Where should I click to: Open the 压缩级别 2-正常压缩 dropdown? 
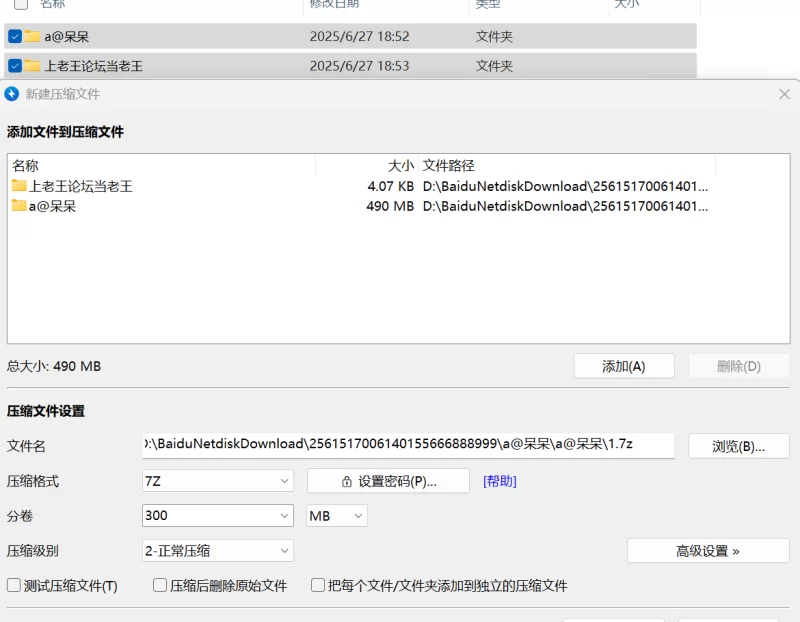coord(218,551)
